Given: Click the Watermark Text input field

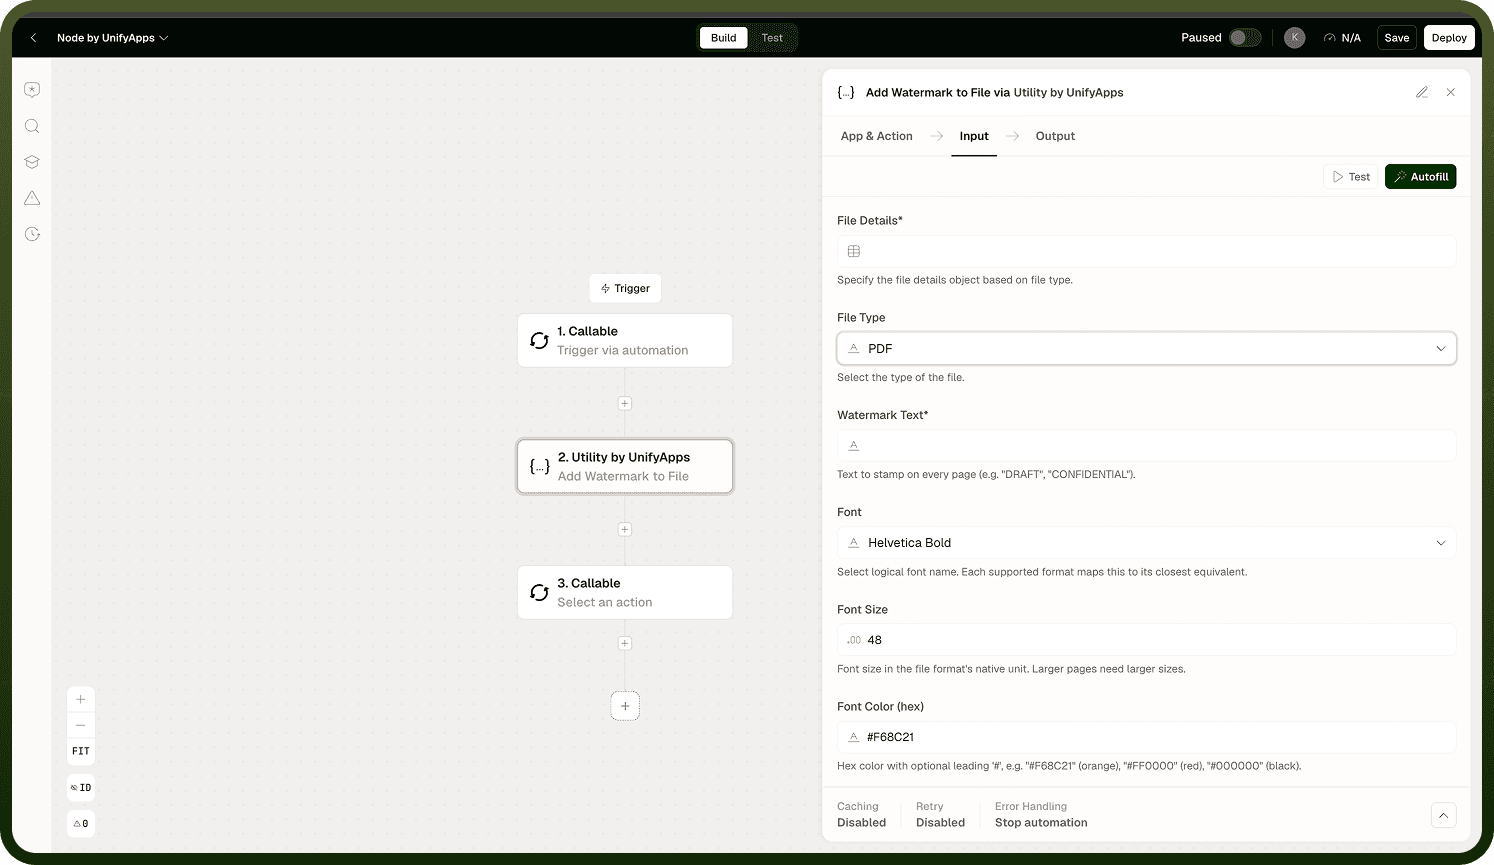Looking at the screenshot, I should click(1146, 446).
